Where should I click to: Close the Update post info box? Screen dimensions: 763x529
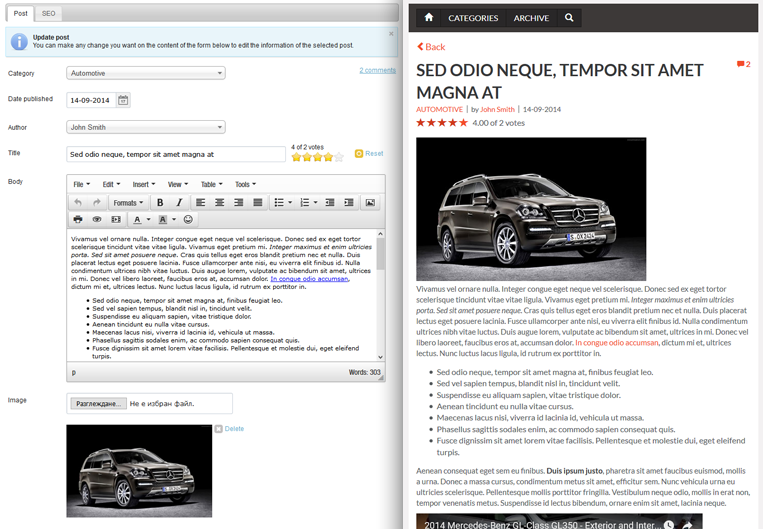tap(391, 34)
